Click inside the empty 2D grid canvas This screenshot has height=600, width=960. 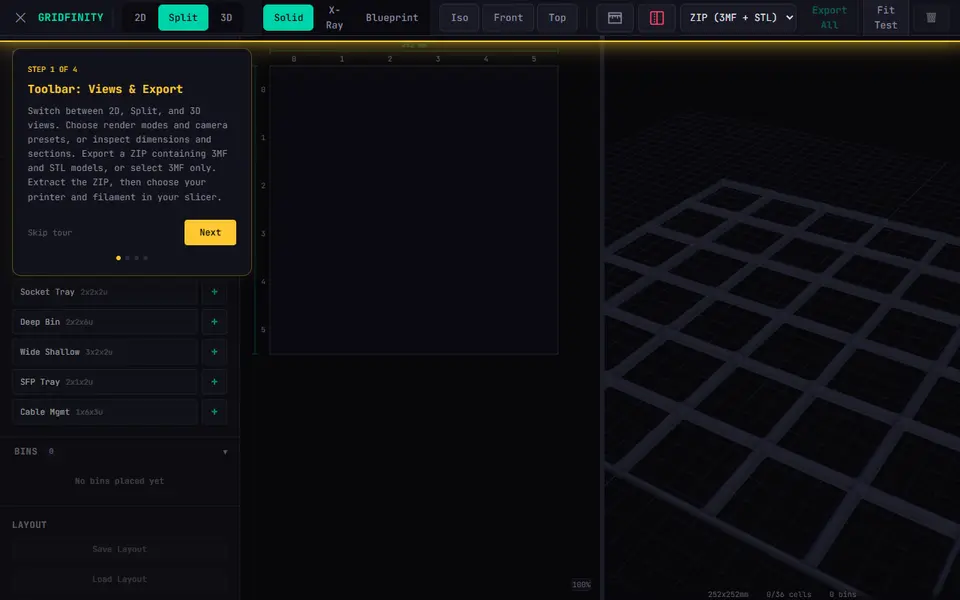click(x=414, y=209)
